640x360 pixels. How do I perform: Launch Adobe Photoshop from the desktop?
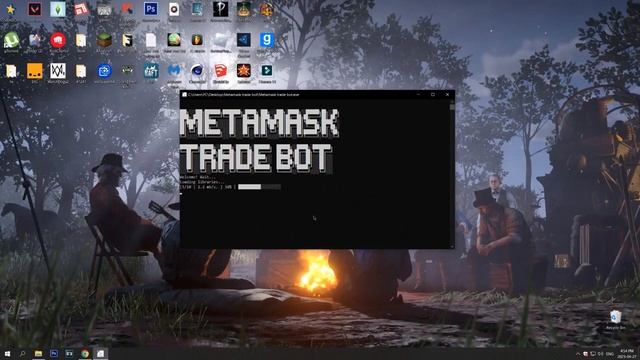pos(151,9)
